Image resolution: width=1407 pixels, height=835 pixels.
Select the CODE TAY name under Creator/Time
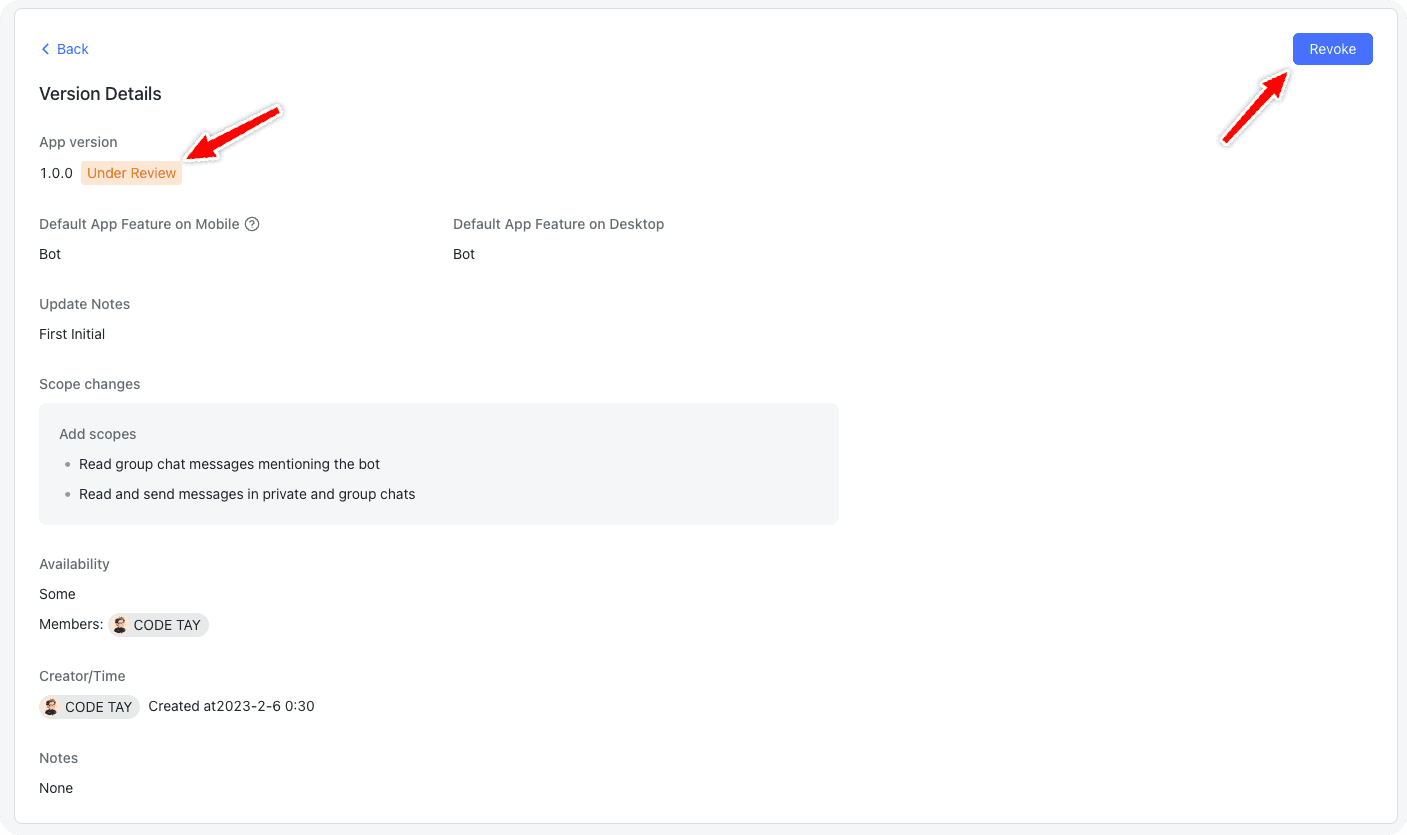[98, 707]
